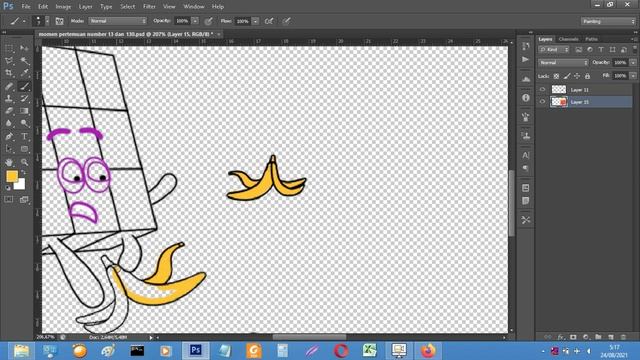Toggle pressure for opacity button
Viewport: 640px width, 360px height.
click(209, 21)
